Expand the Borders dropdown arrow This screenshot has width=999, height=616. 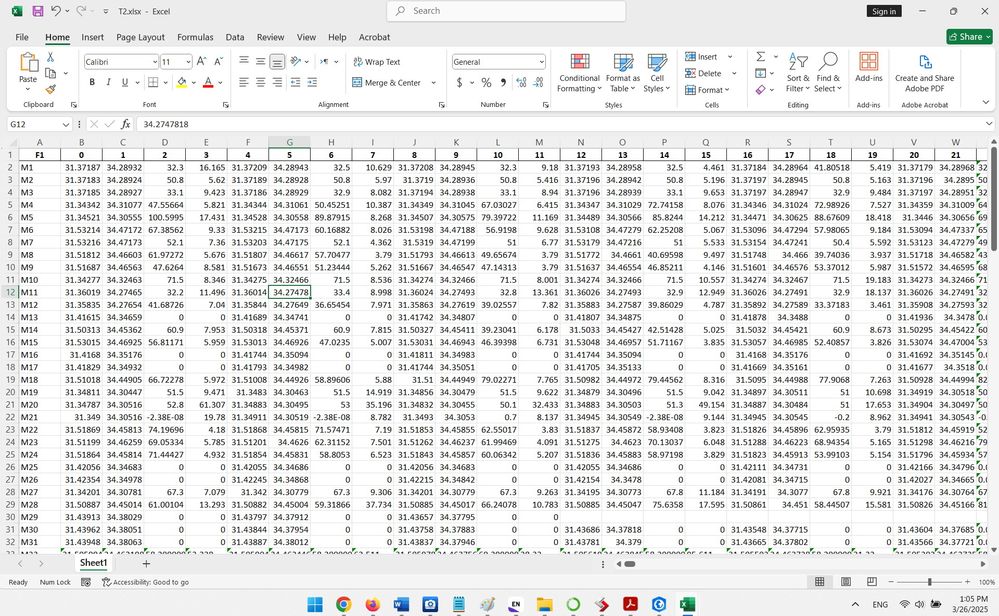tap(166, 83)
